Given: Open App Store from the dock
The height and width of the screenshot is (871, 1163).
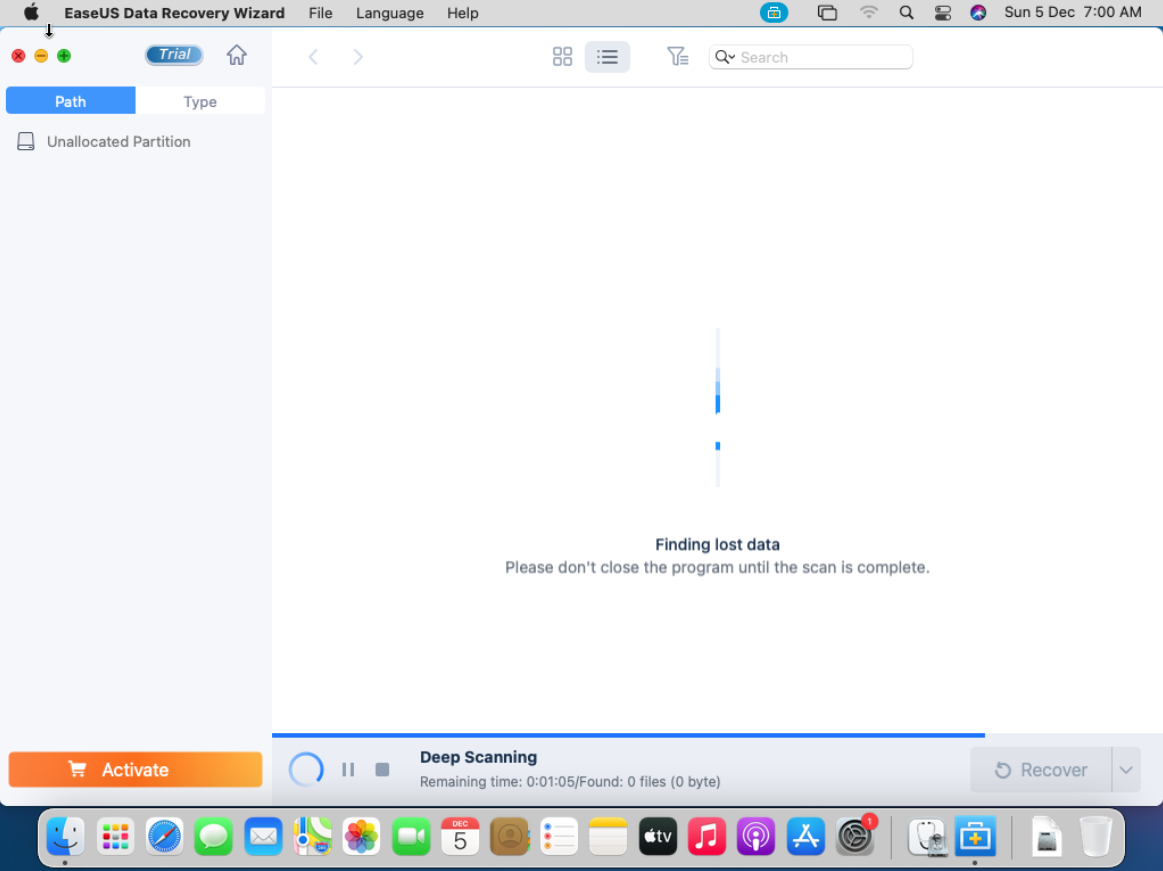Looking at the screenshot, I should point(805,837).
